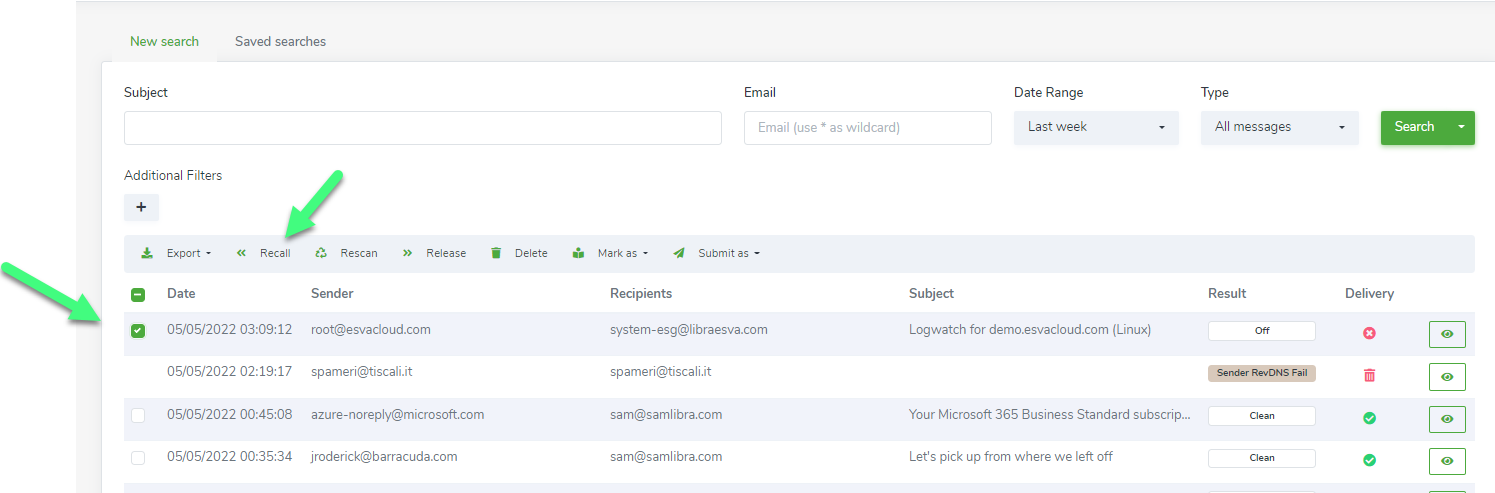Click subject Logwatch for demo.esvacloud.com (Linux)
The height and width of the screenshot is (493, 1495).
click(x=1030, y=329)
